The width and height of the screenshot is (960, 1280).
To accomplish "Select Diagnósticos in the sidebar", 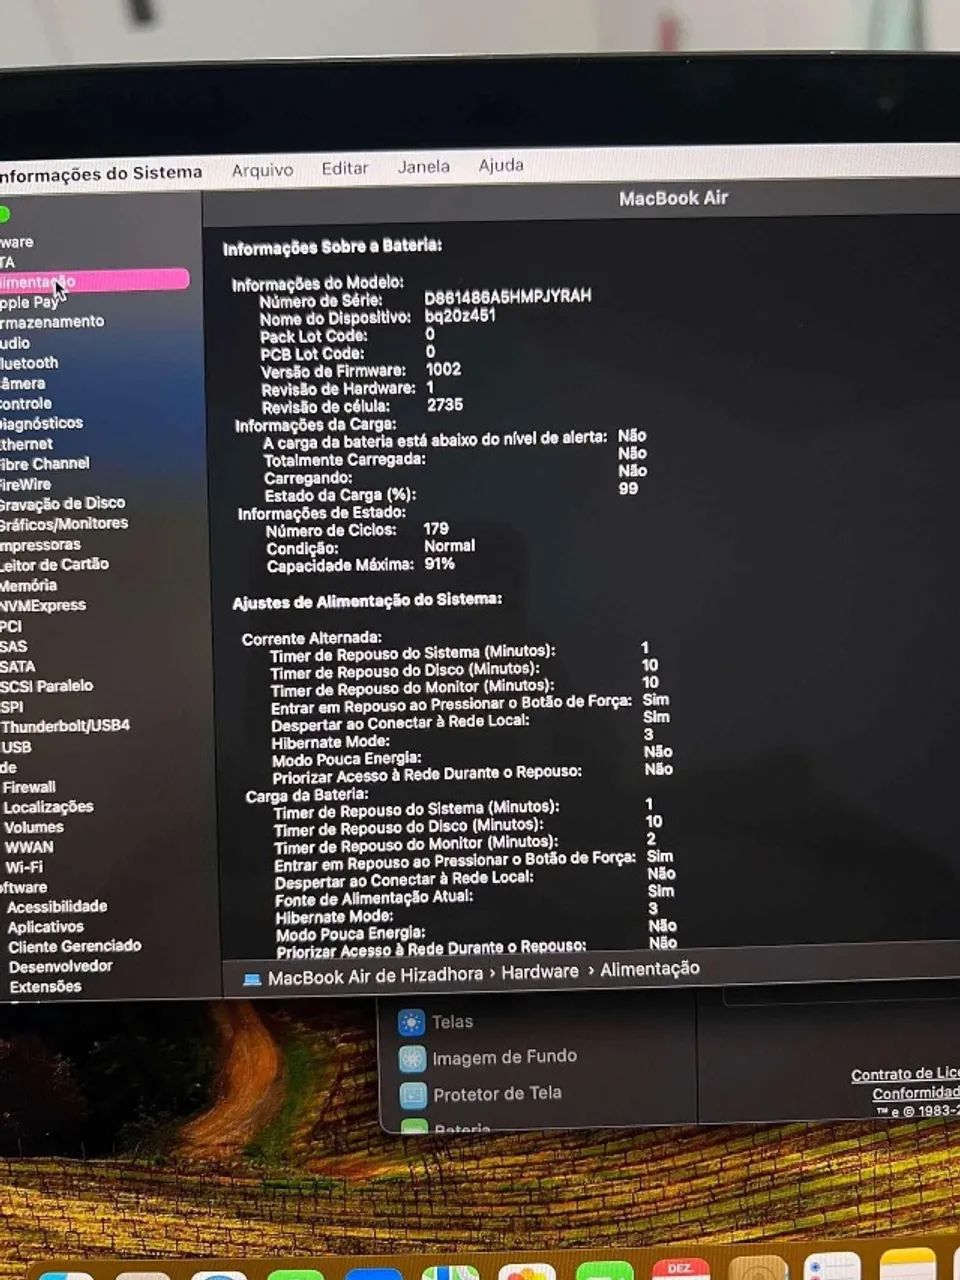I will [x=41, y=423].
